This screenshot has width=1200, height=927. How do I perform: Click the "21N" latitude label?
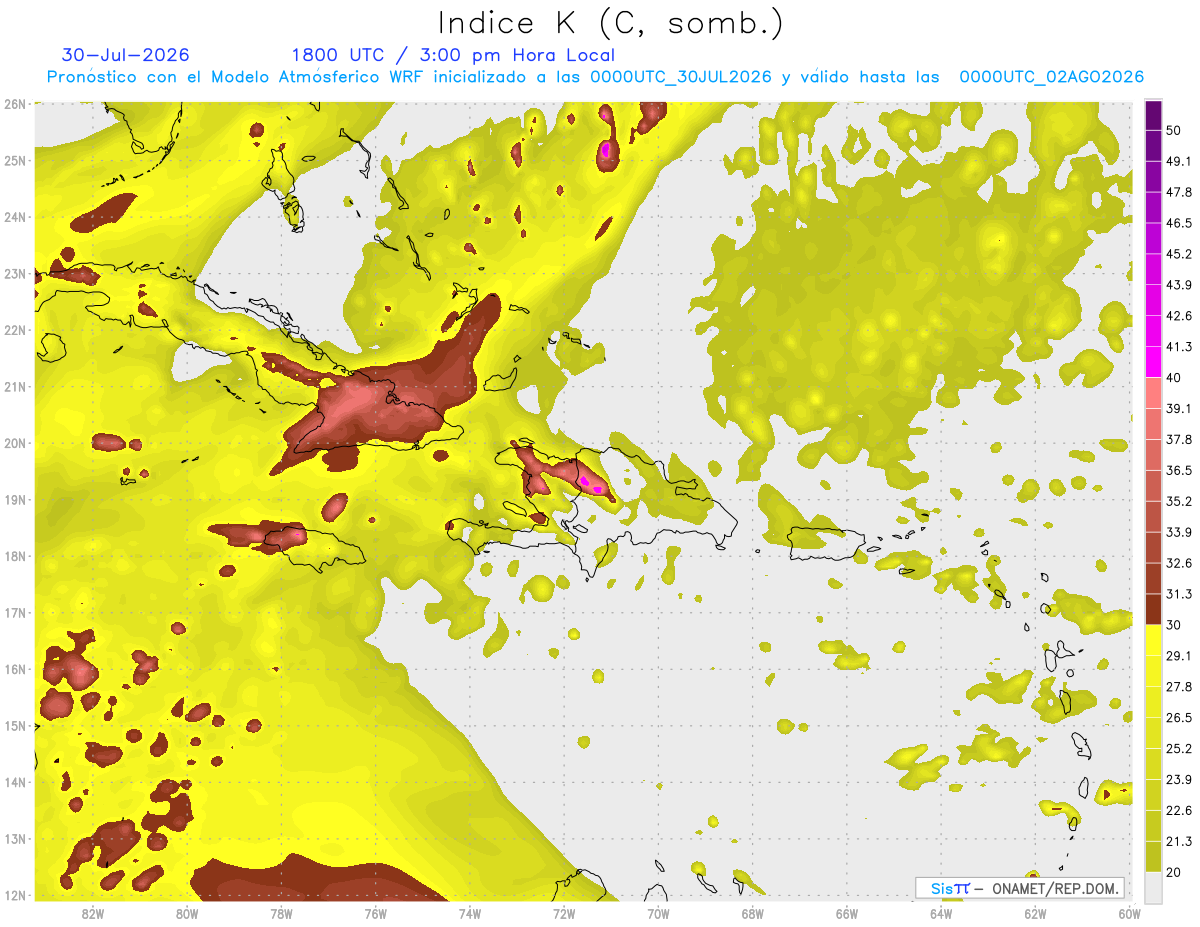15,386
